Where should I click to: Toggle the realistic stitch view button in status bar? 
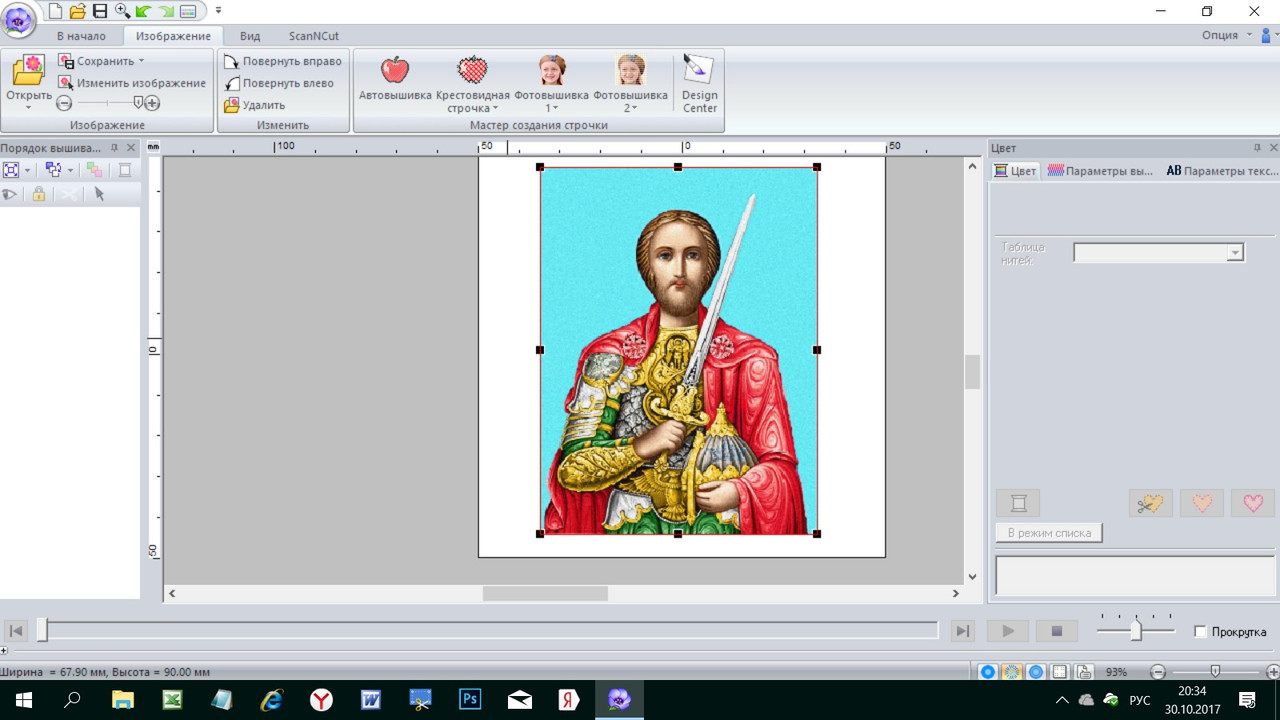[1012, 672]
